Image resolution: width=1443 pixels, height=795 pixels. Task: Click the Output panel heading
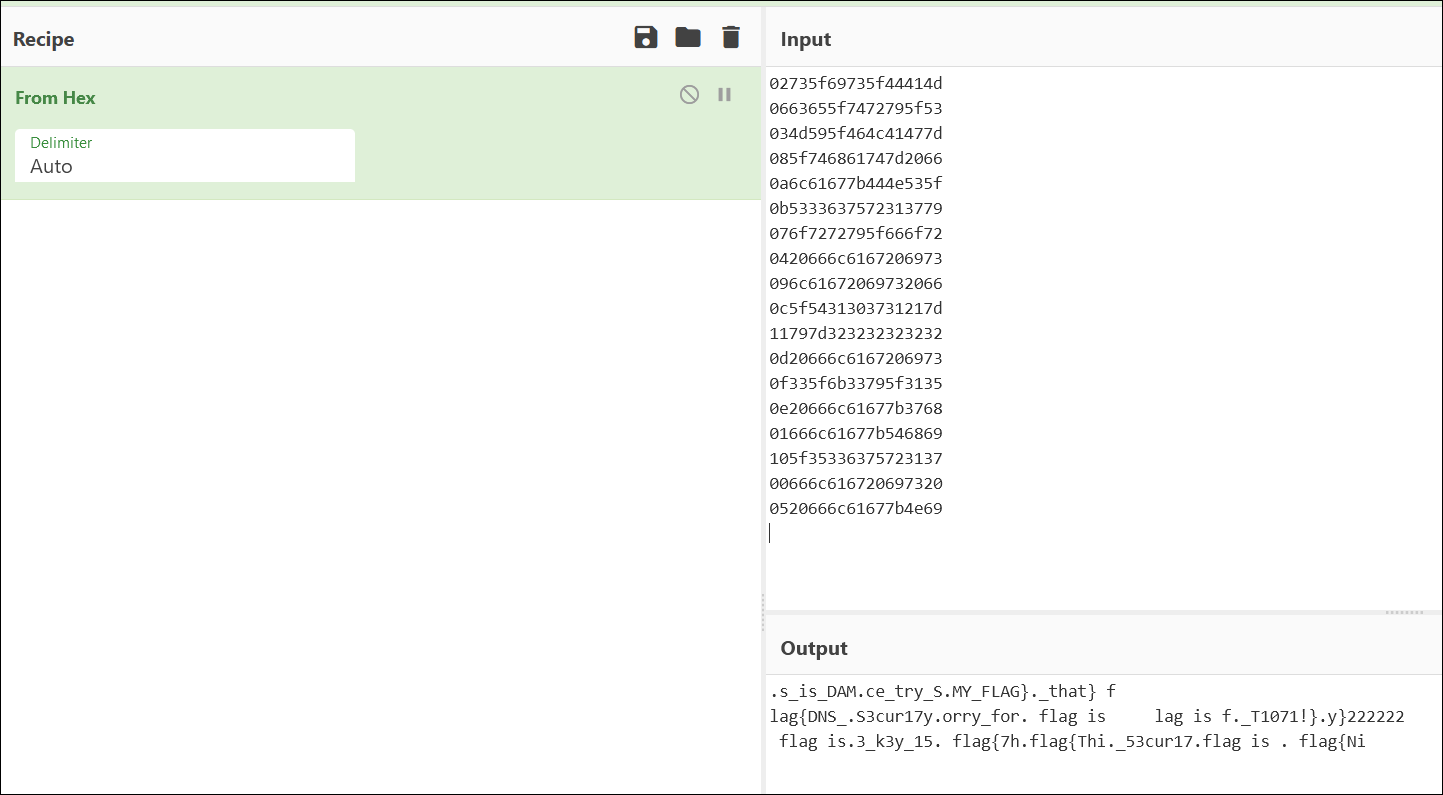tap(814, 648)
